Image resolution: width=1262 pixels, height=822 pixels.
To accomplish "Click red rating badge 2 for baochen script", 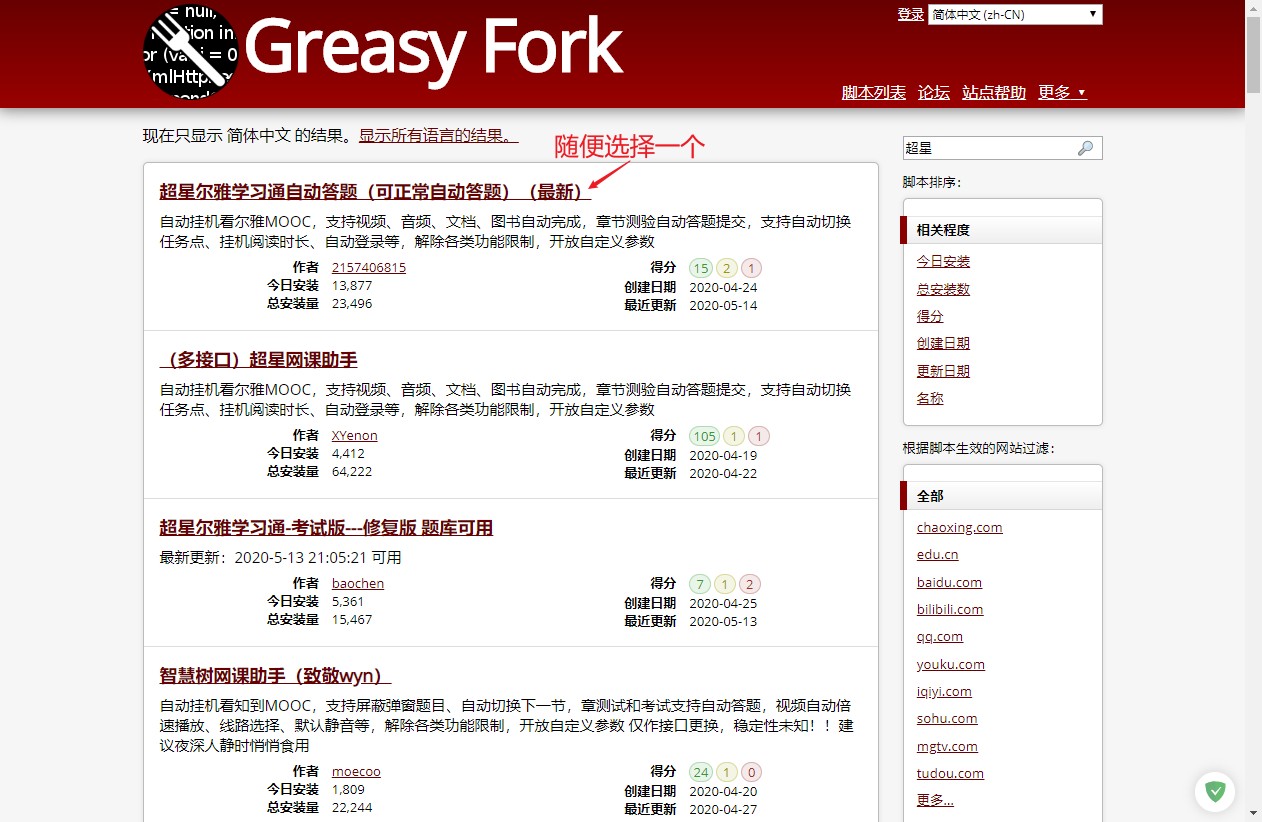I will click(x=751, y=584).
